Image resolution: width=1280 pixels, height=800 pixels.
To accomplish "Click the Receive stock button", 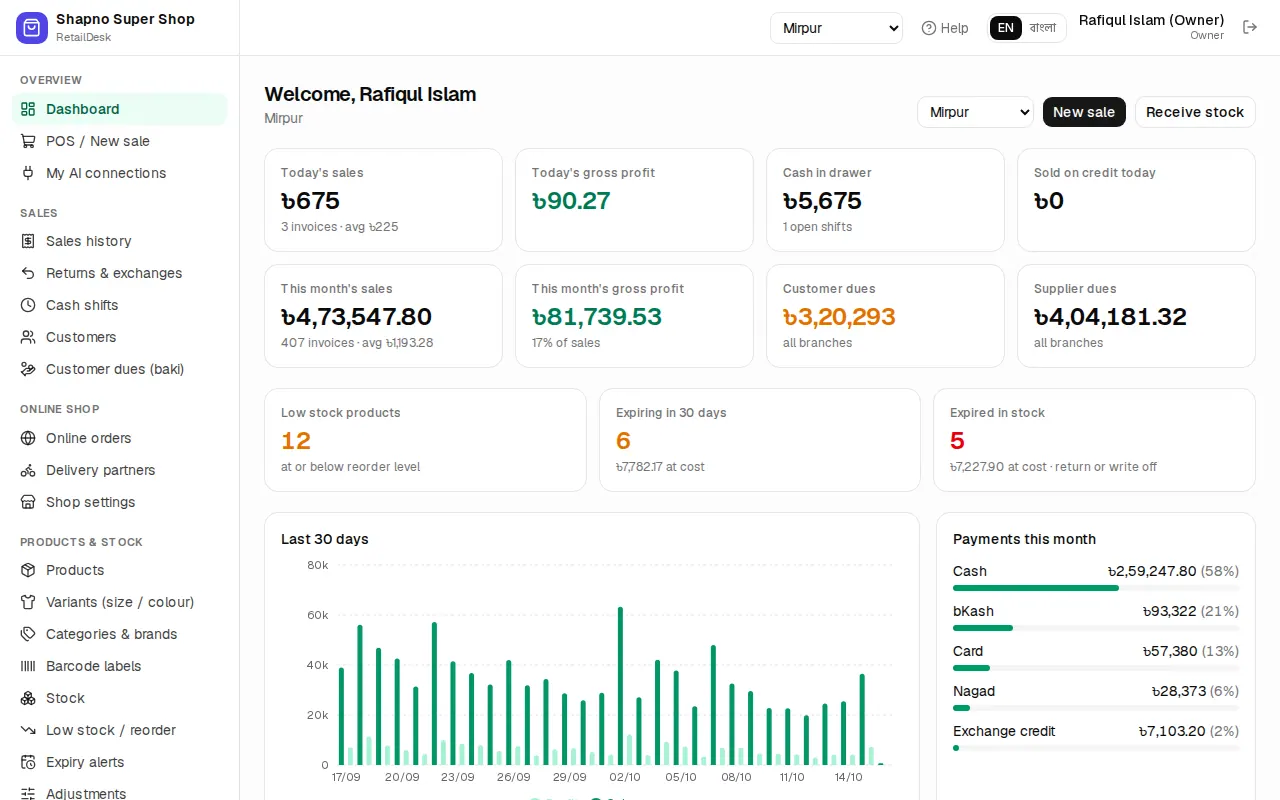I will [x=1195, y=112].
